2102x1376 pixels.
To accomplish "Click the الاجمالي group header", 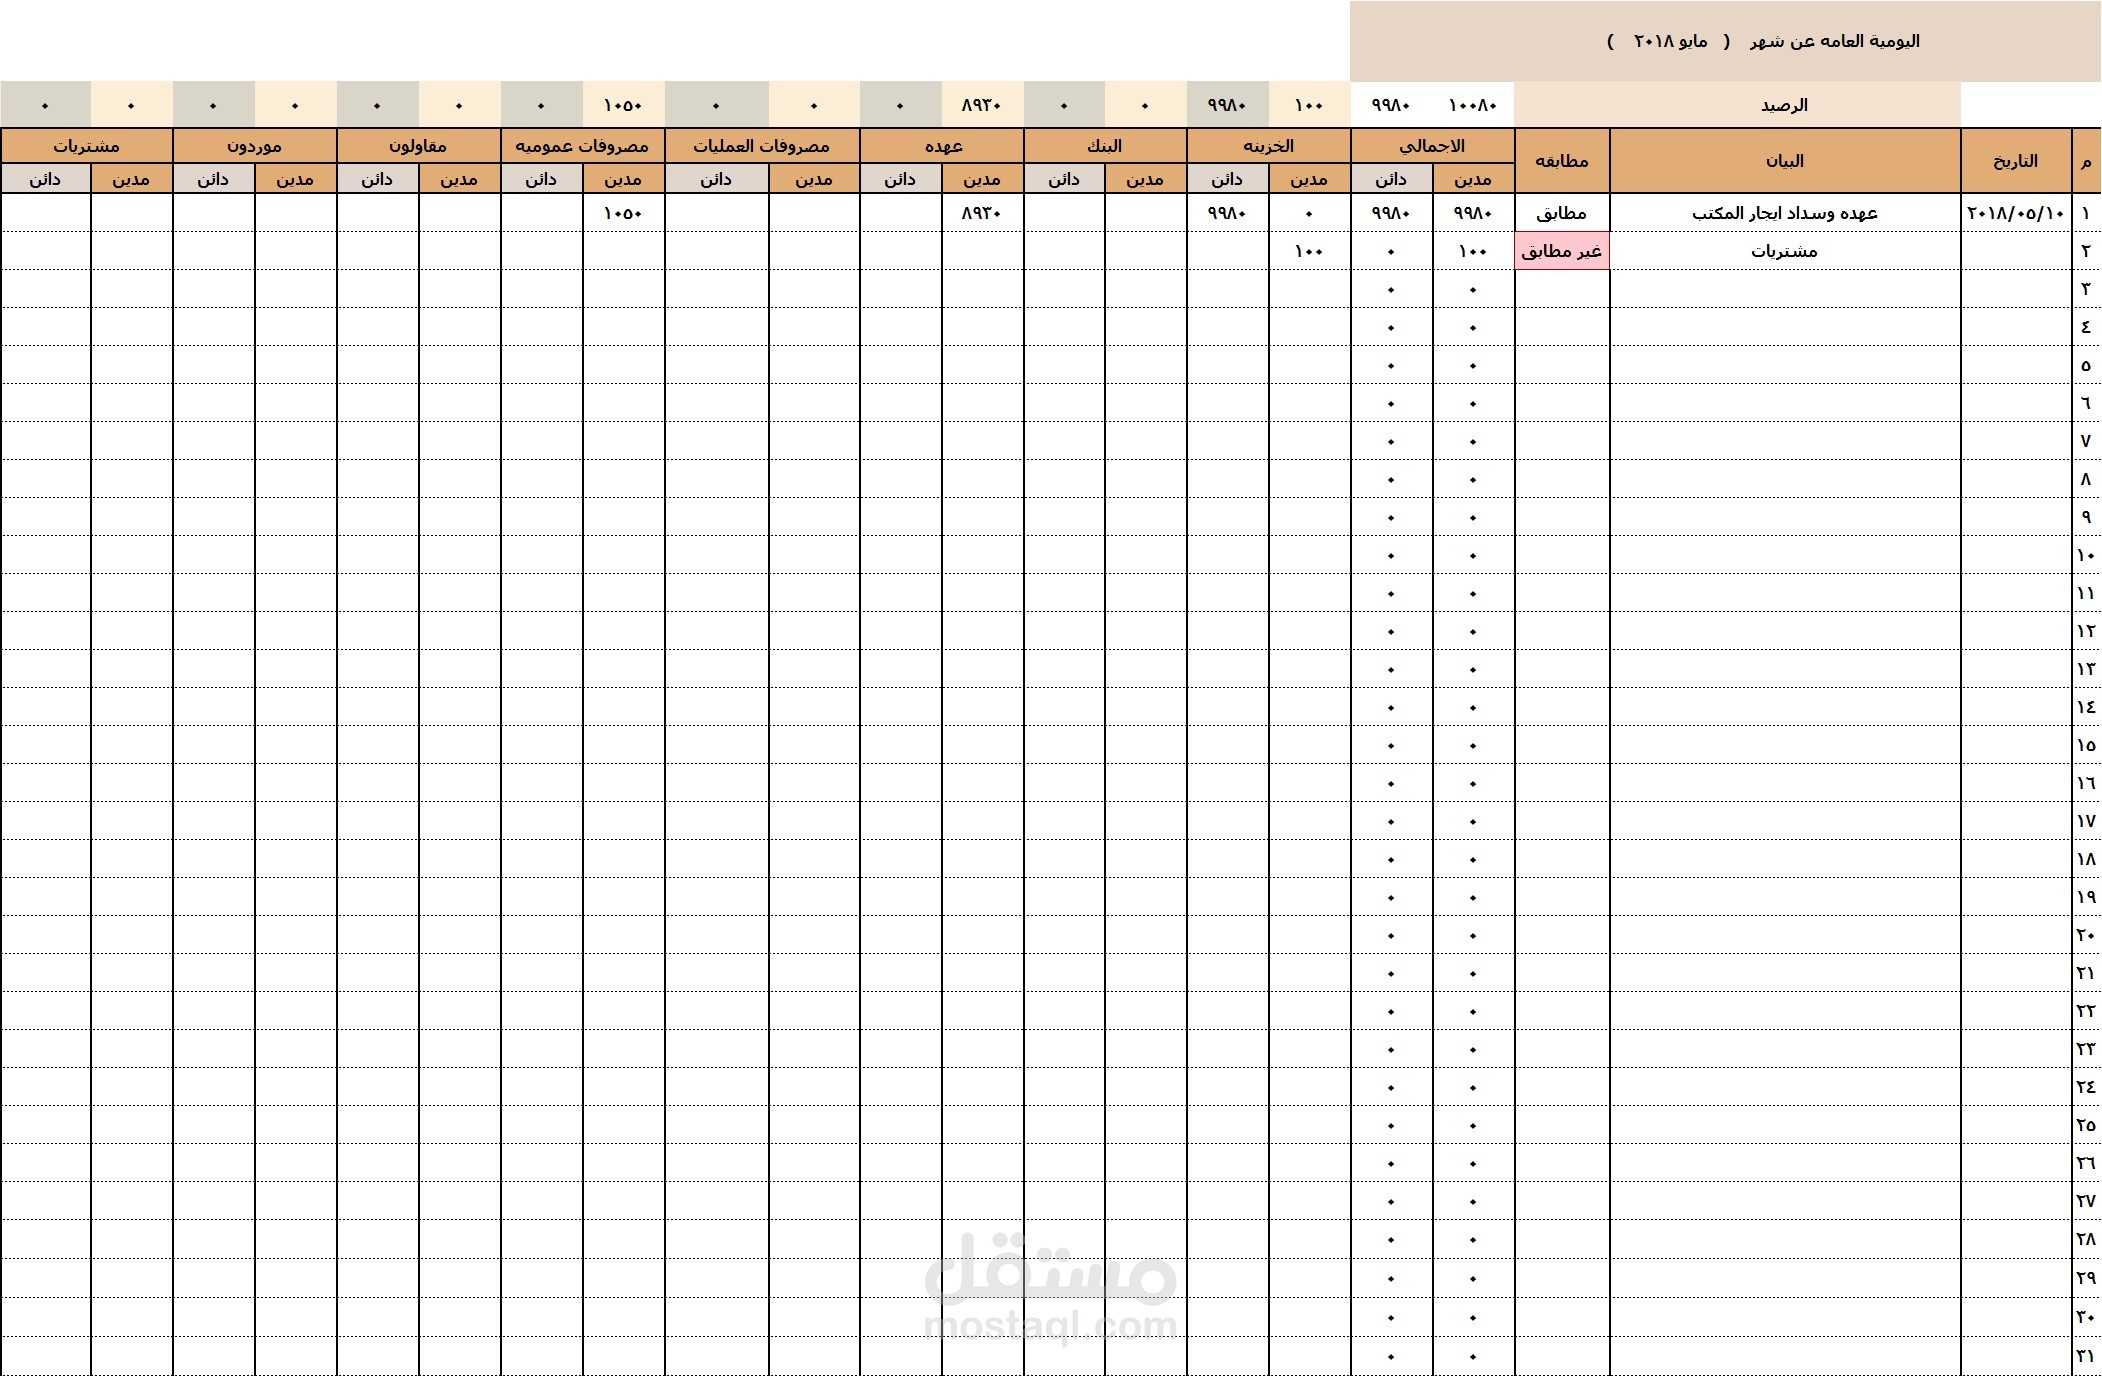I will click(x=1432, y=146).
